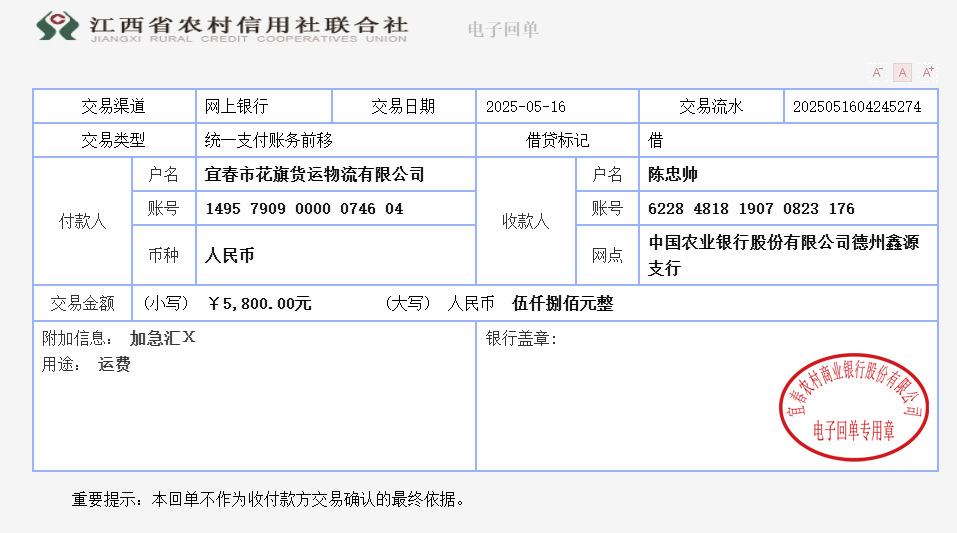Image resolution: width=957 pixels, height=533 pixels.
Task: Click additional info value 加急汇X
Action: tap(162, 338)
